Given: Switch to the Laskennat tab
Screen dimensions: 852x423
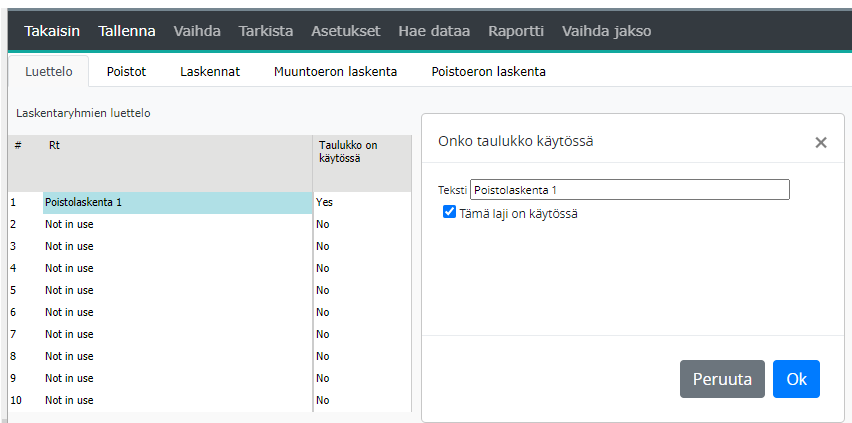Looking at the screenshot, I should (x=210, y=72).
